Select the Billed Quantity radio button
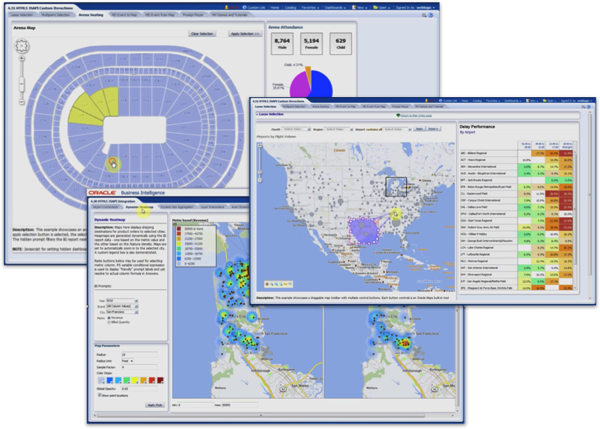This screenshot has height=429, width=600. pos(109,322)
